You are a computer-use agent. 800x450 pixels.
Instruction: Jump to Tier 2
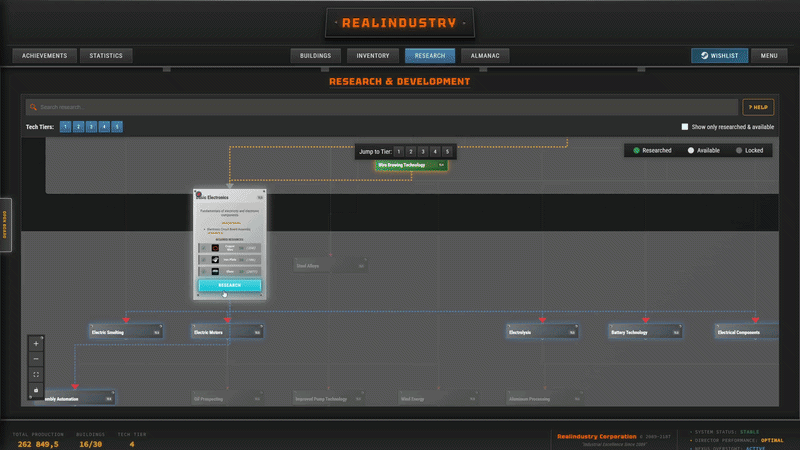[x=411, y=152]
